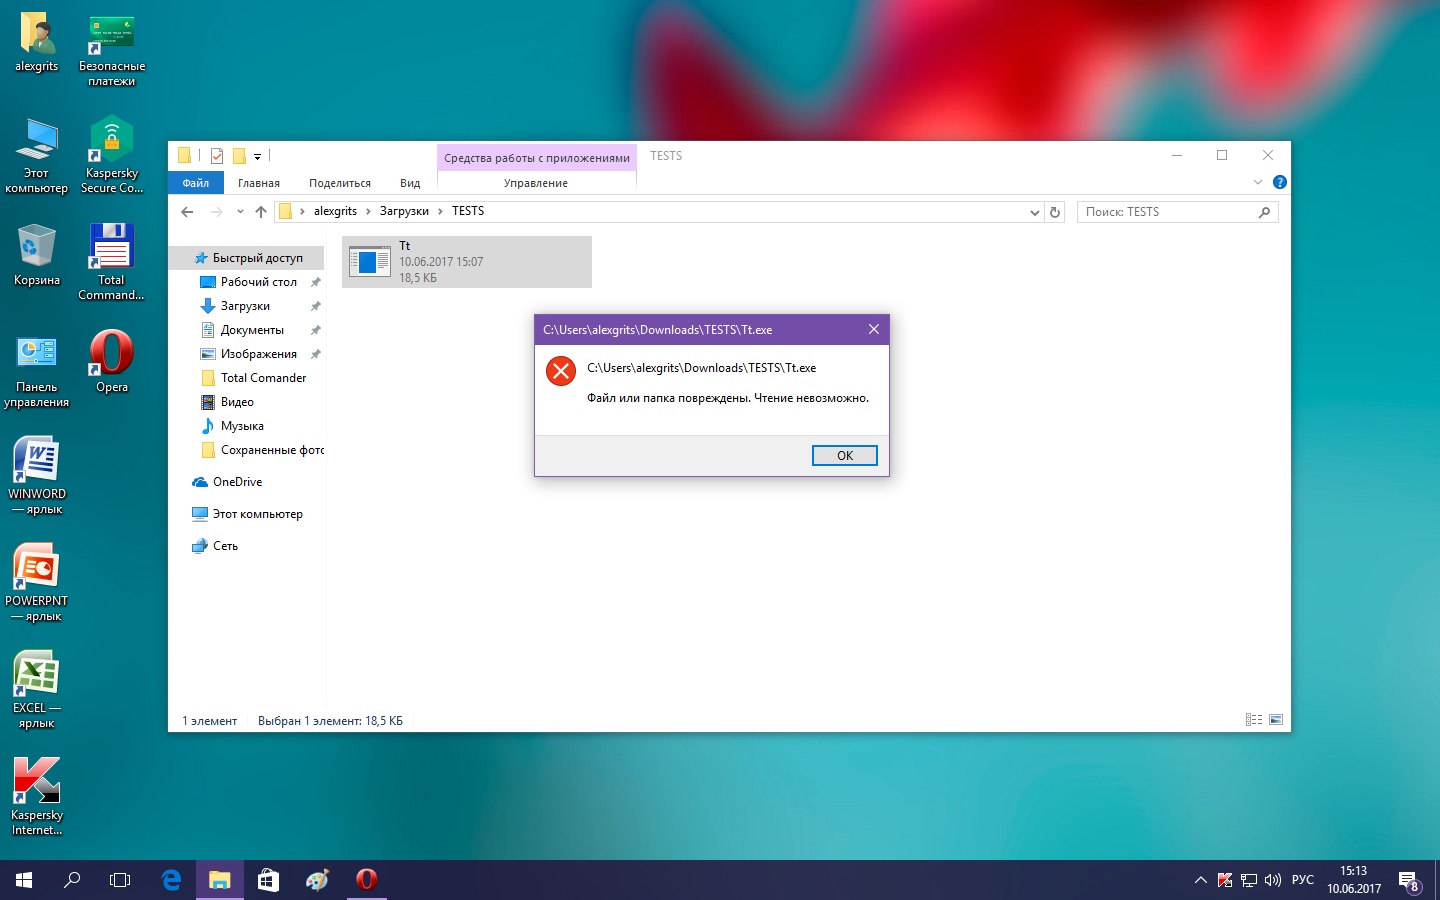Open the alexgrits user folder desktop icon
The image size is (1440, 900).
pos(37,43)
